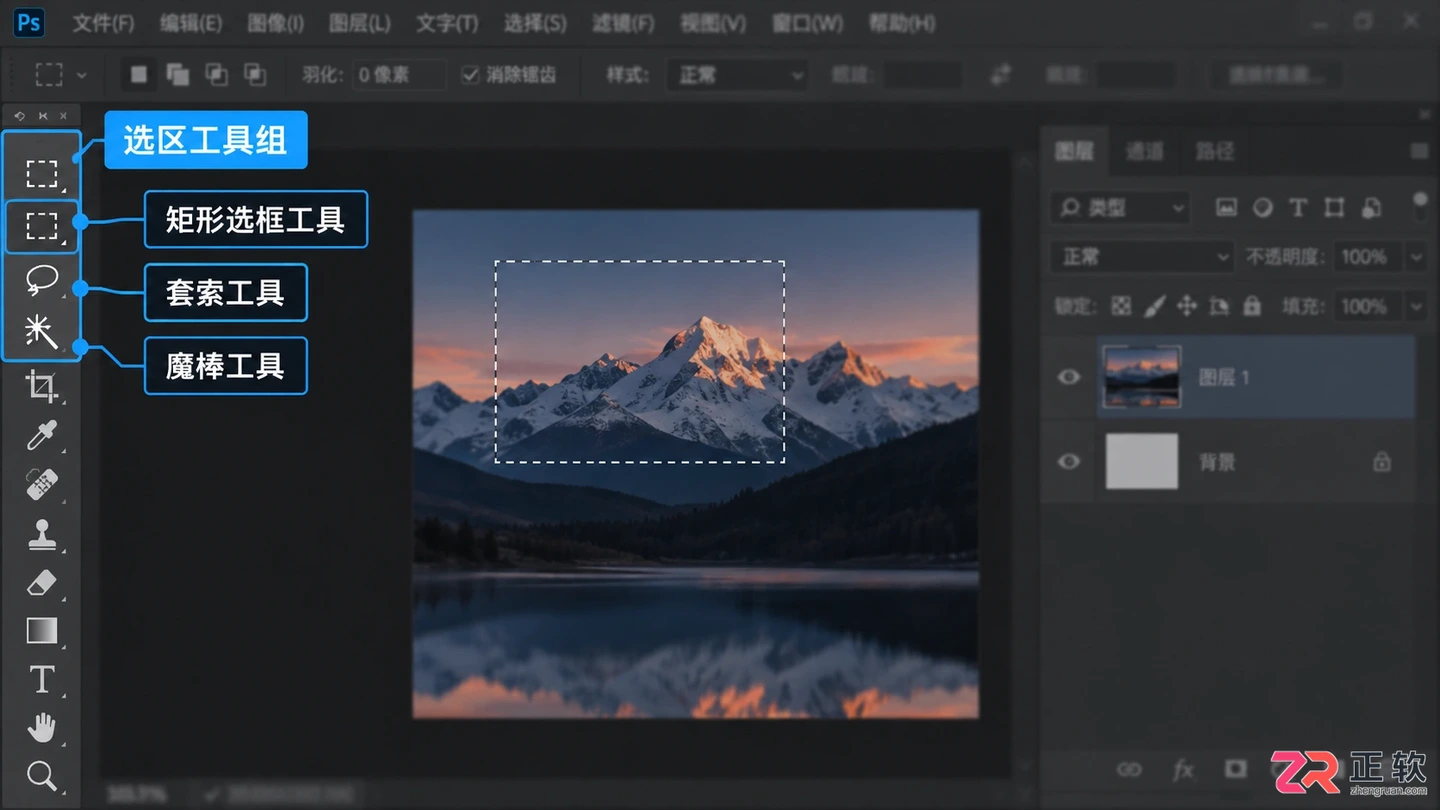The height and width of the screenshot is (810, 1440).
Task: Click the link layers icon
Action: pyautogui.click(x=1129, y=769)
